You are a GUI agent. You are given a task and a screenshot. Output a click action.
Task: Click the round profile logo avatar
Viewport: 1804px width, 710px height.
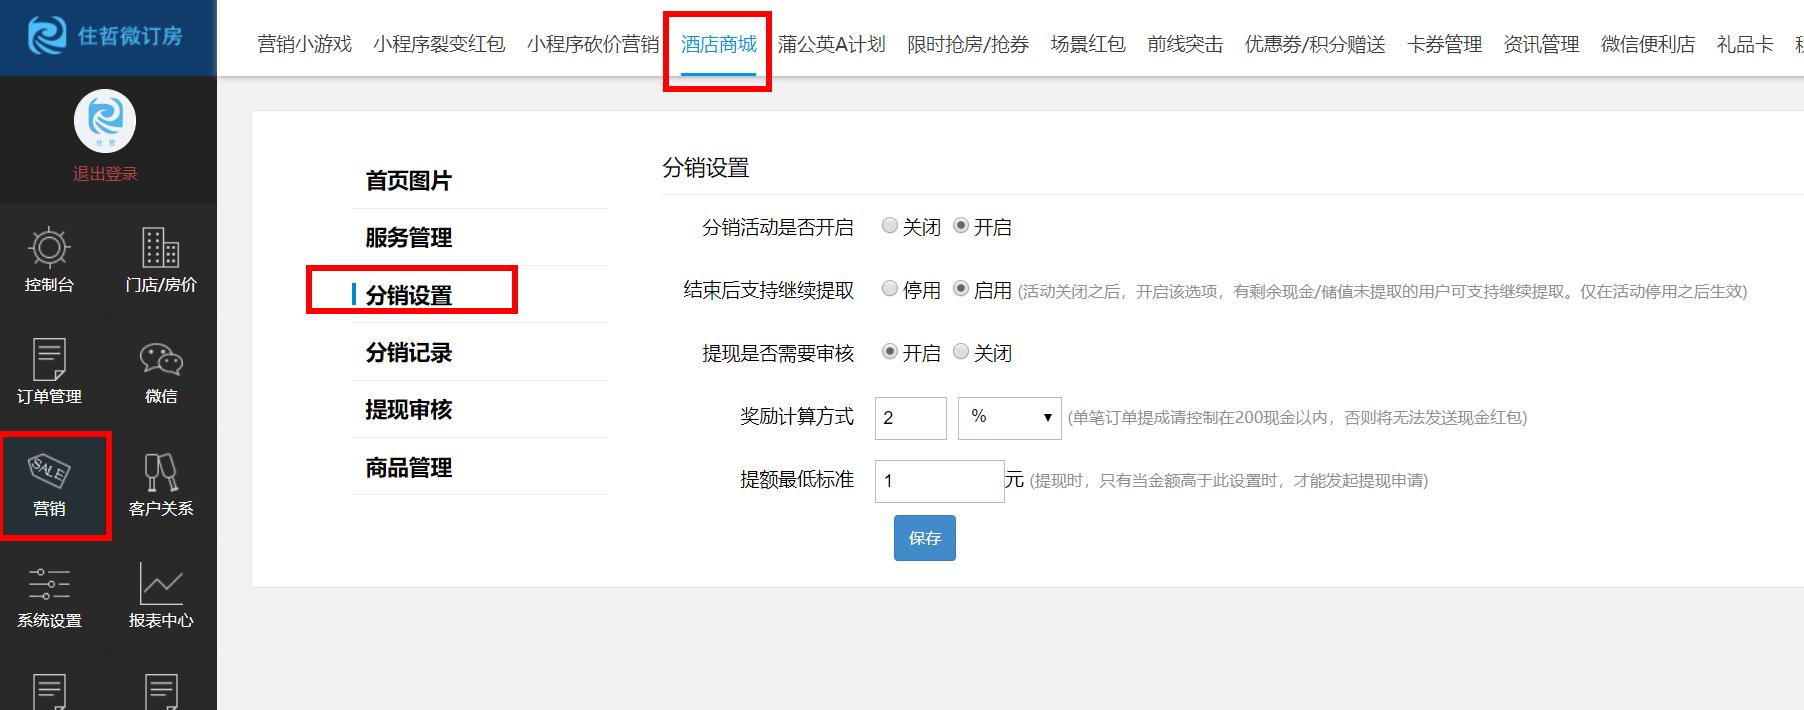coord(105,121)
